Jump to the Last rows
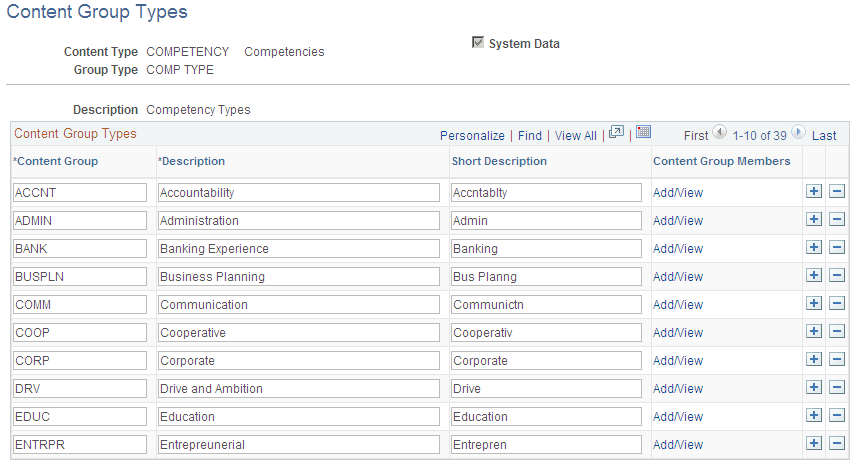This screenshot has width=855, height=466. tap(824, 135)
